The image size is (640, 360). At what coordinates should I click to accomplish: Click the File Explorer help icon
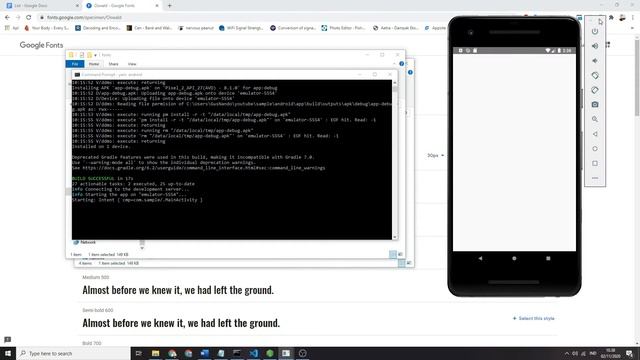click(402, 64)
